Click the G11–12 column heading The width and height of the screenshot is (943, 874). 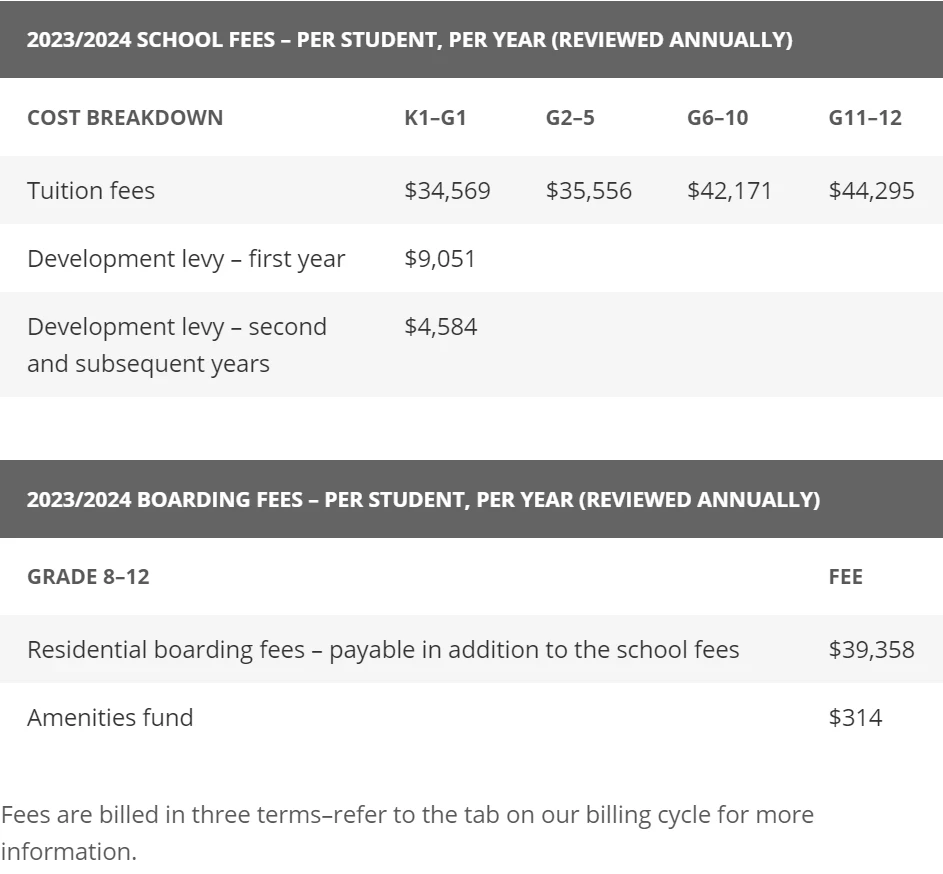865,118
